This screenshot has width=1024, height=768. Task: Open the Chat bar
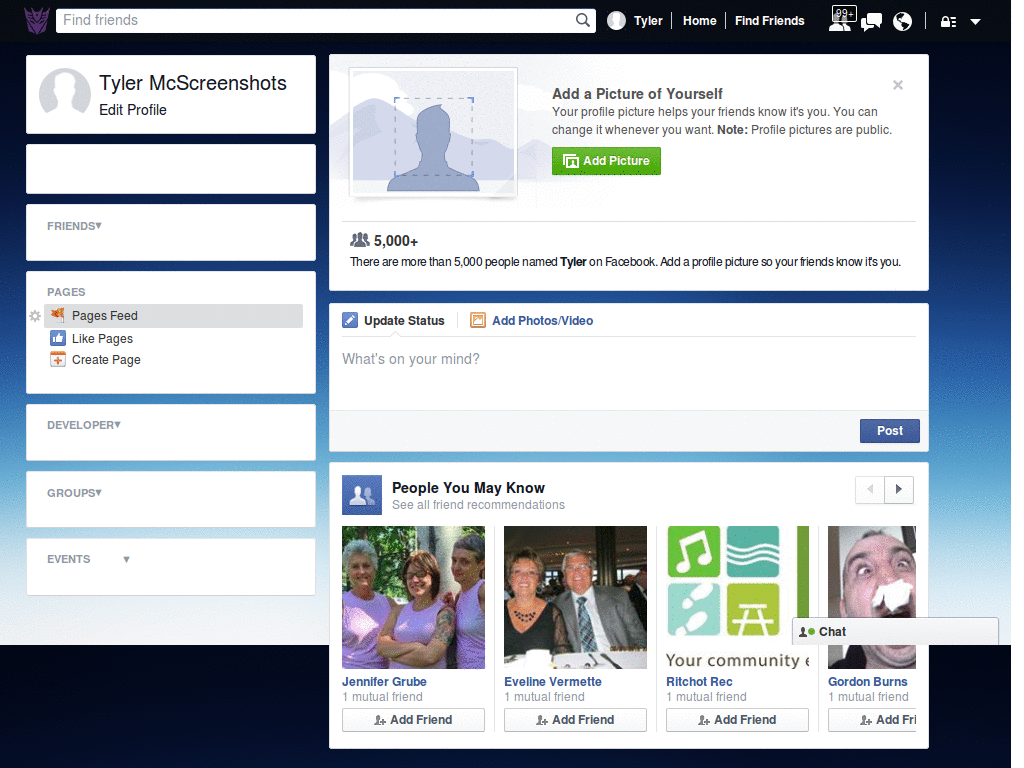tap(895, 632)
